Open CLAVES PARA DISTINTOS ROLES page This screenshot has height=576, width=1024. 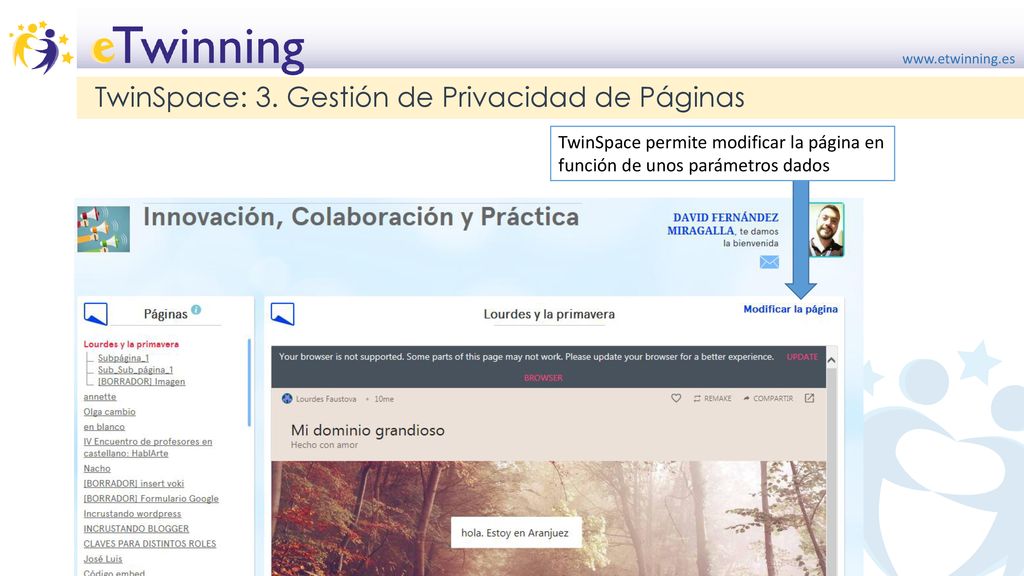click(x=150, y=543)
